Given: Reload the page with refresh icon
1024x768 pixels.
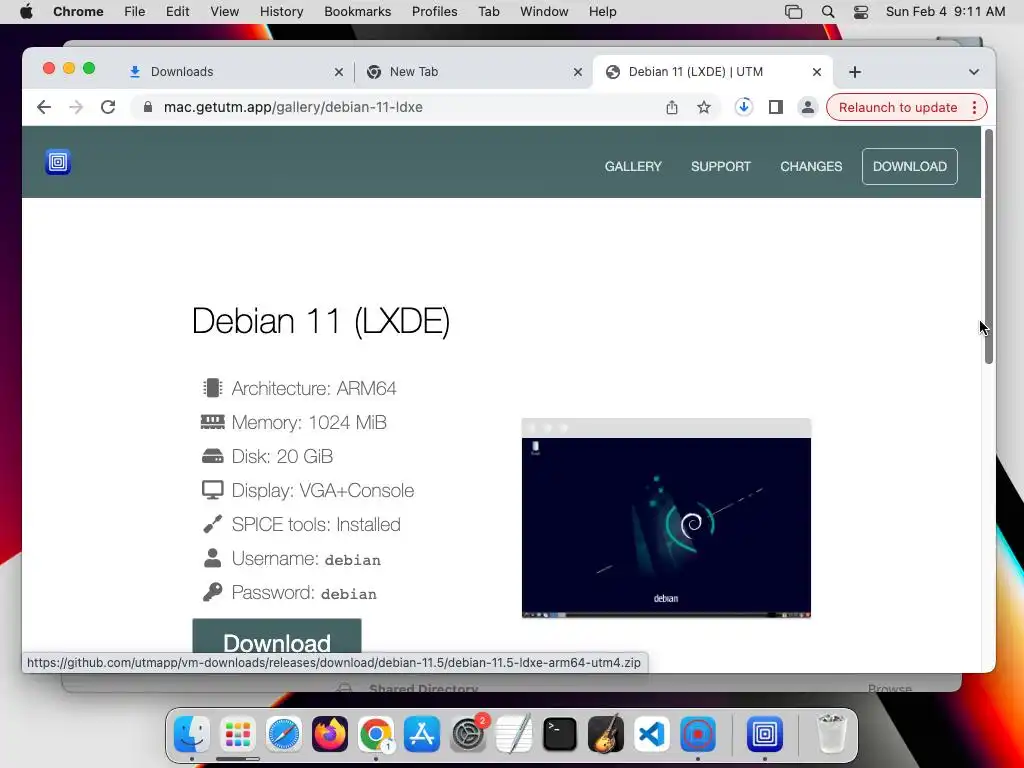Looking at the screenshot, I should coord(108,107).
